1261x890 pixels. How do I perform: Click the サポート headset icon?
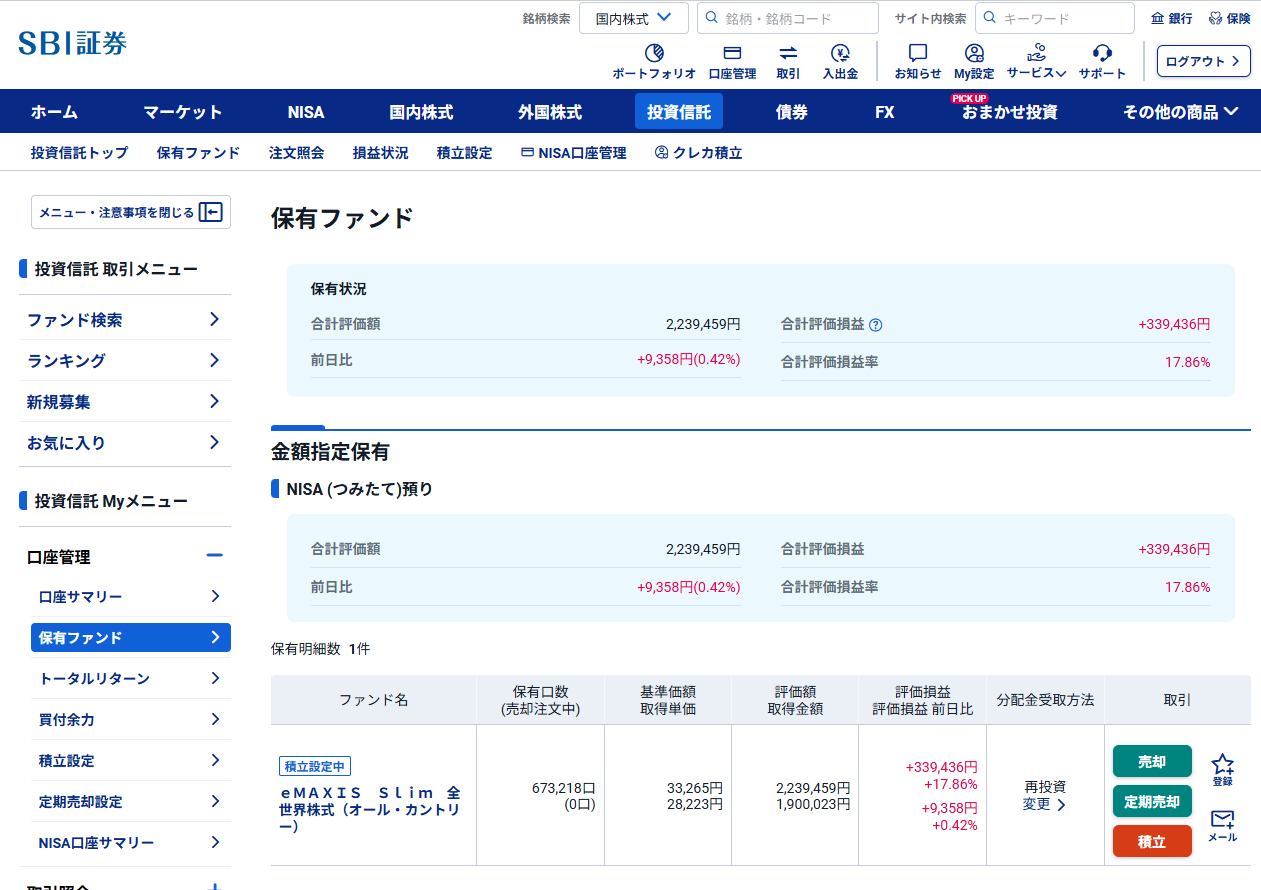[1102, 54]
